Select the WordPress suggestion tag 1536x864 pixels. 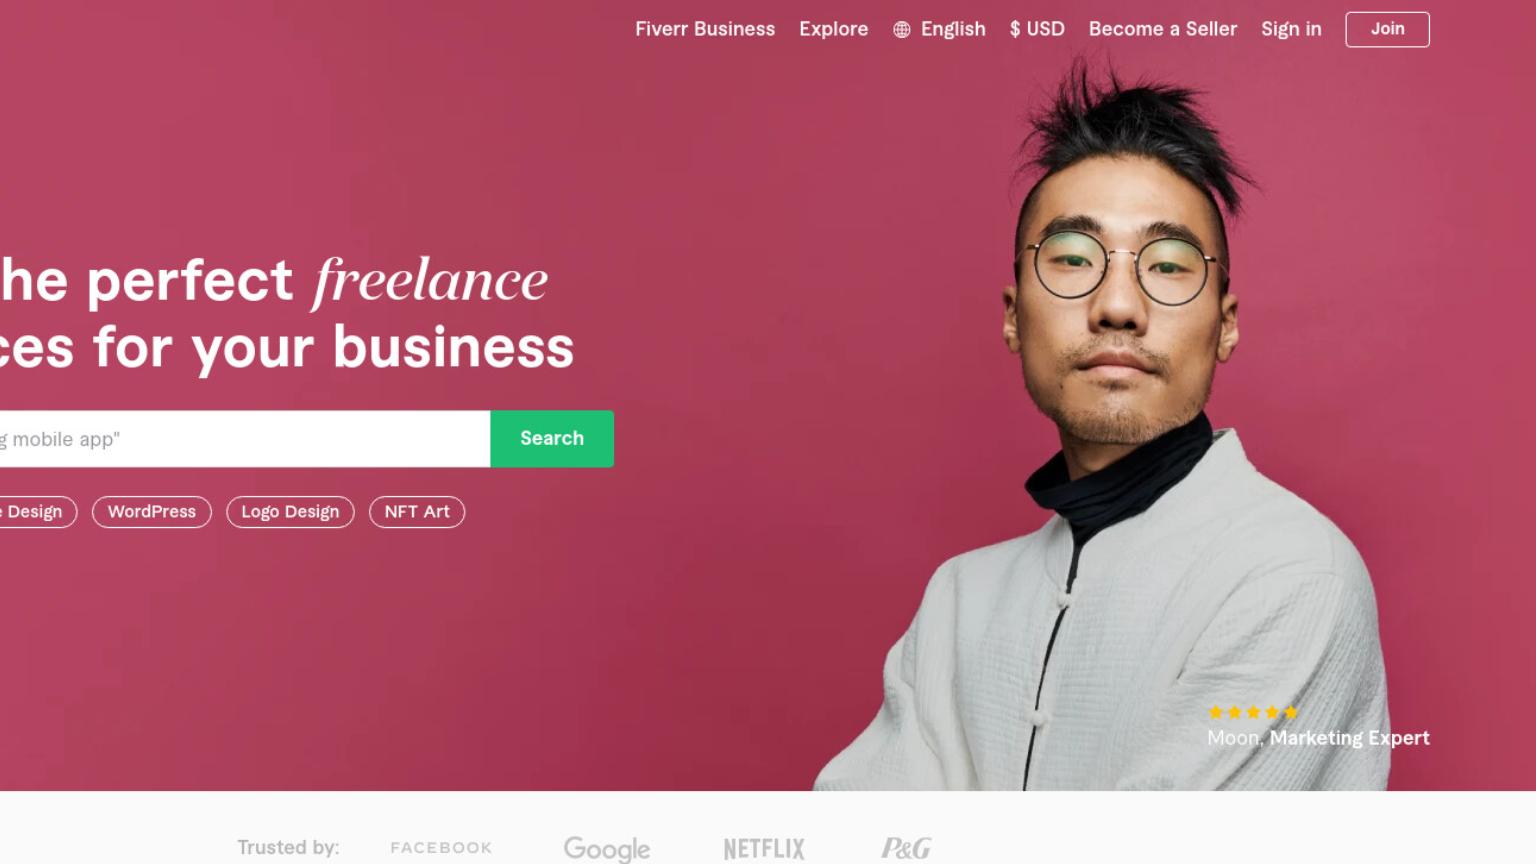[x=152, y=512]
